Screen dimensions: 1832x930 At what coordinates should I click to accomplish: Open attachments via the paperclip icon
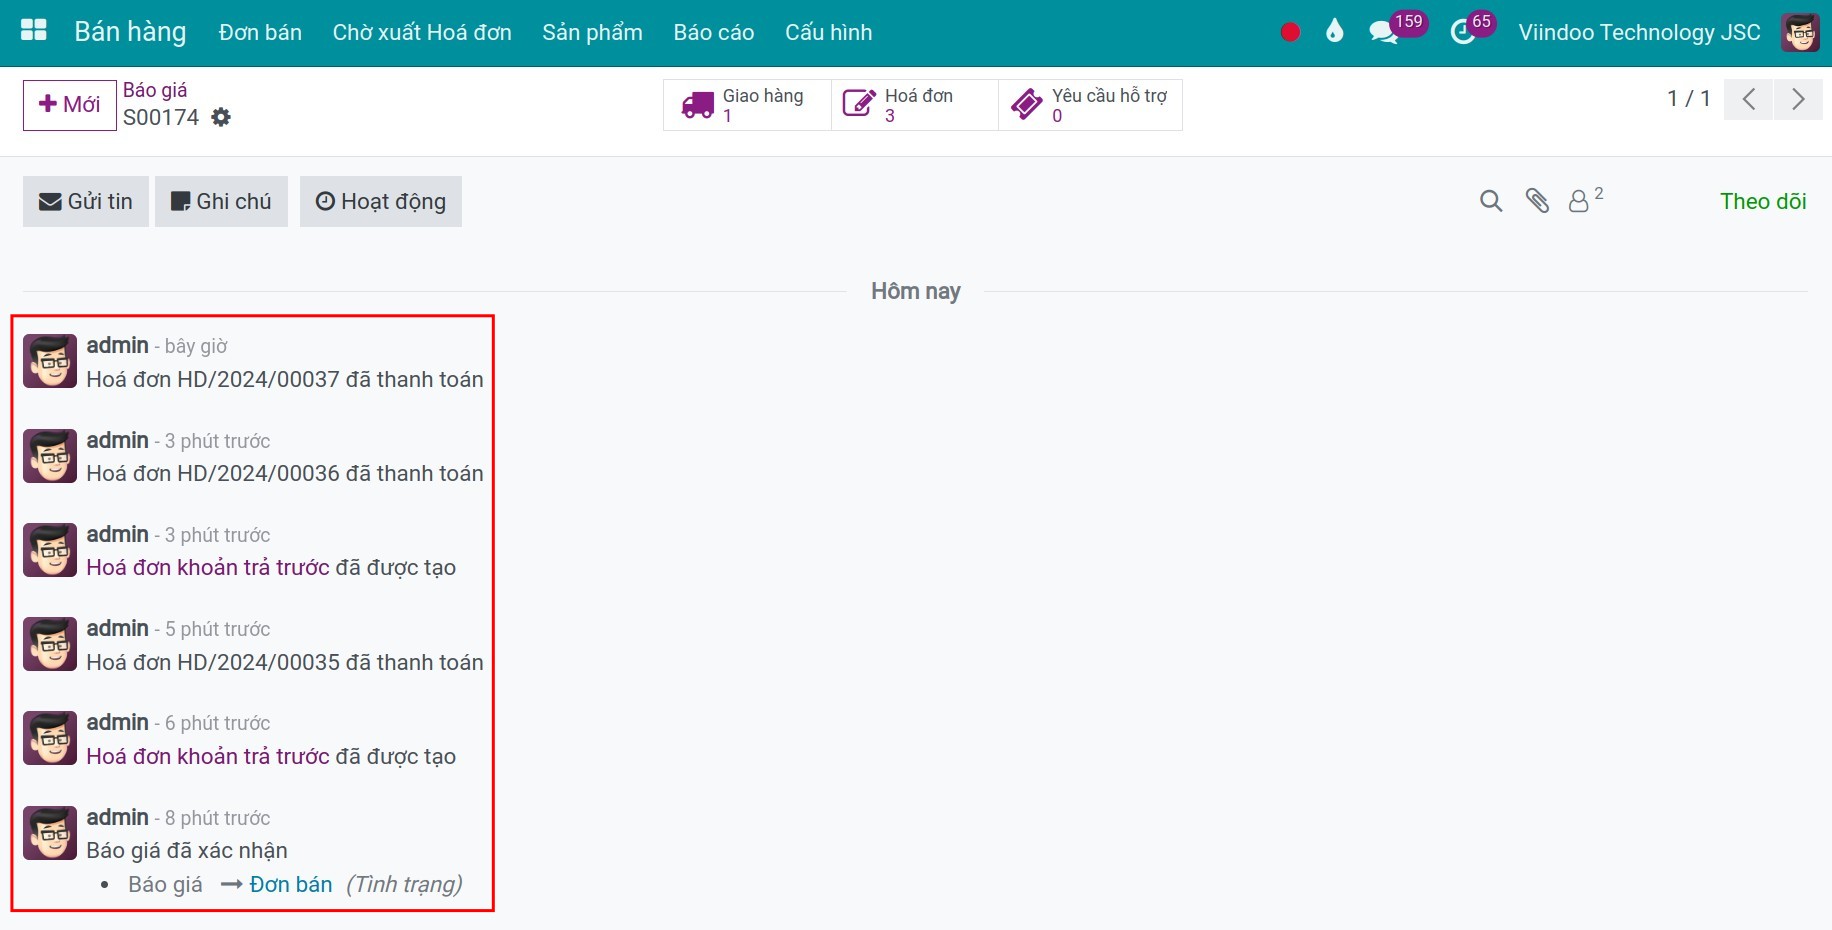click(x=1537, y=201)
